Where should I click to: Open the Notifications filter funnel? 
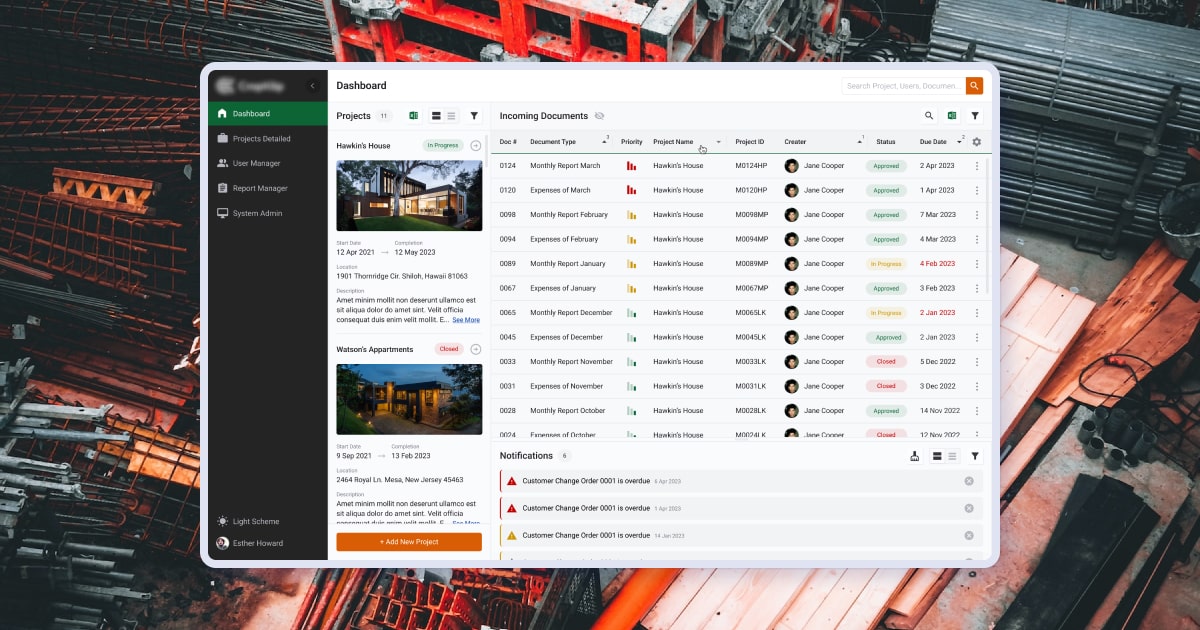[x=975, y=456]
